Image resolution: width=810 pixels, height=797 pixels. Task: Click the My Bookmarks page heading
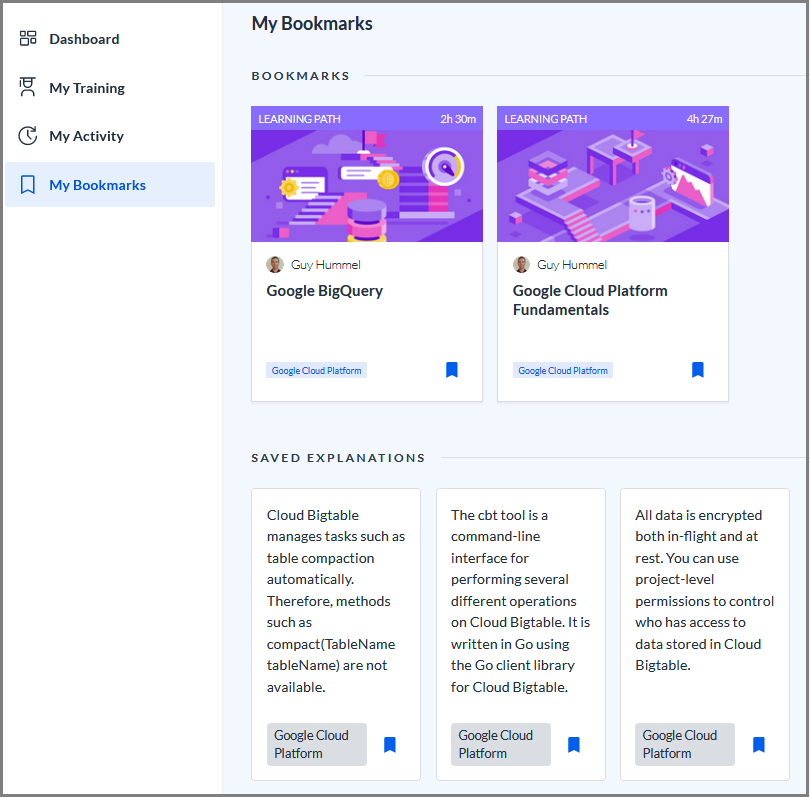pyautogui.click(x=312, y=24)
